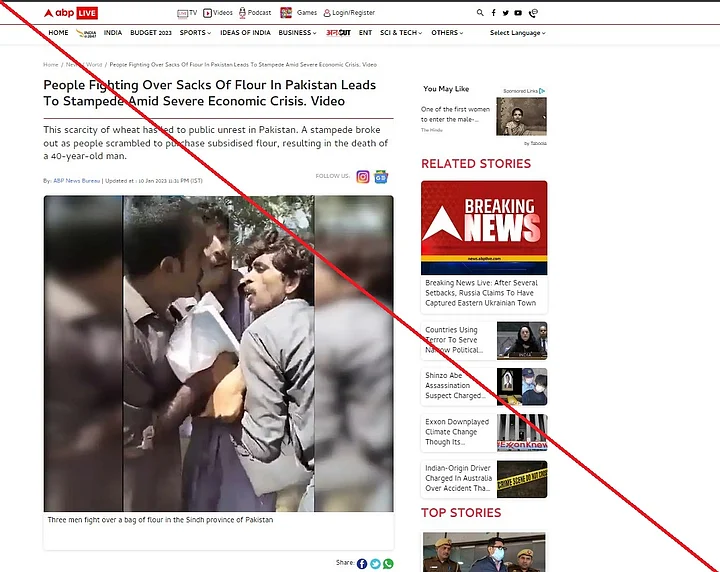
Task: Expand the OTHERS navigation menu
Action: pos(447,33)
